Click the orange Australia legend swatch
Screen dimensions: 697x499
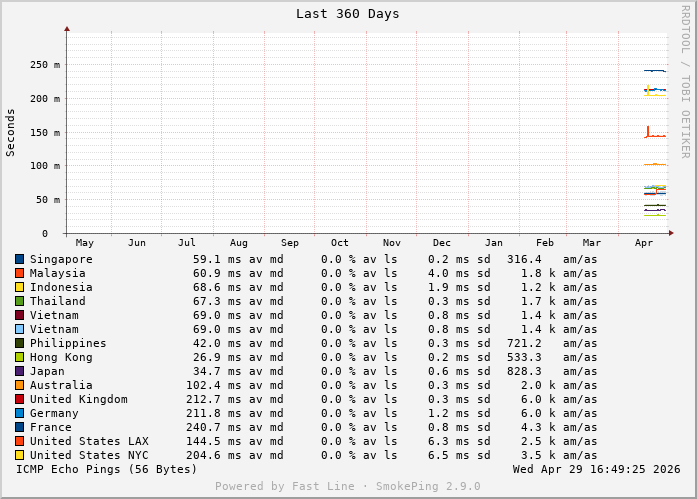pyautogui.click(x=19, y=385)
